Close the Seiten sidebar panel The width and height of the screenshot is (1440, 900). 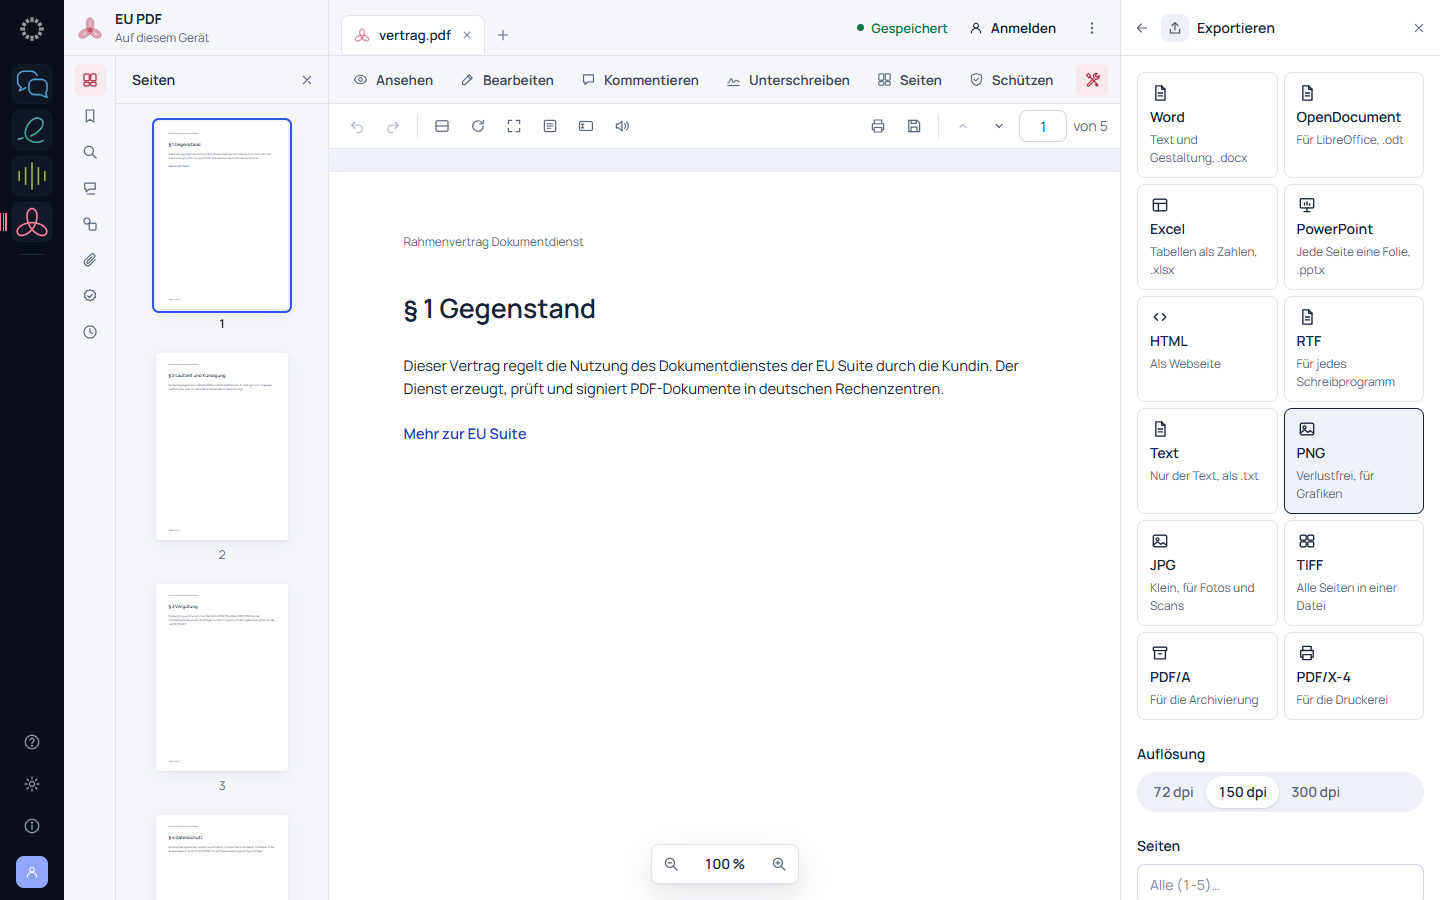[307, 80]
